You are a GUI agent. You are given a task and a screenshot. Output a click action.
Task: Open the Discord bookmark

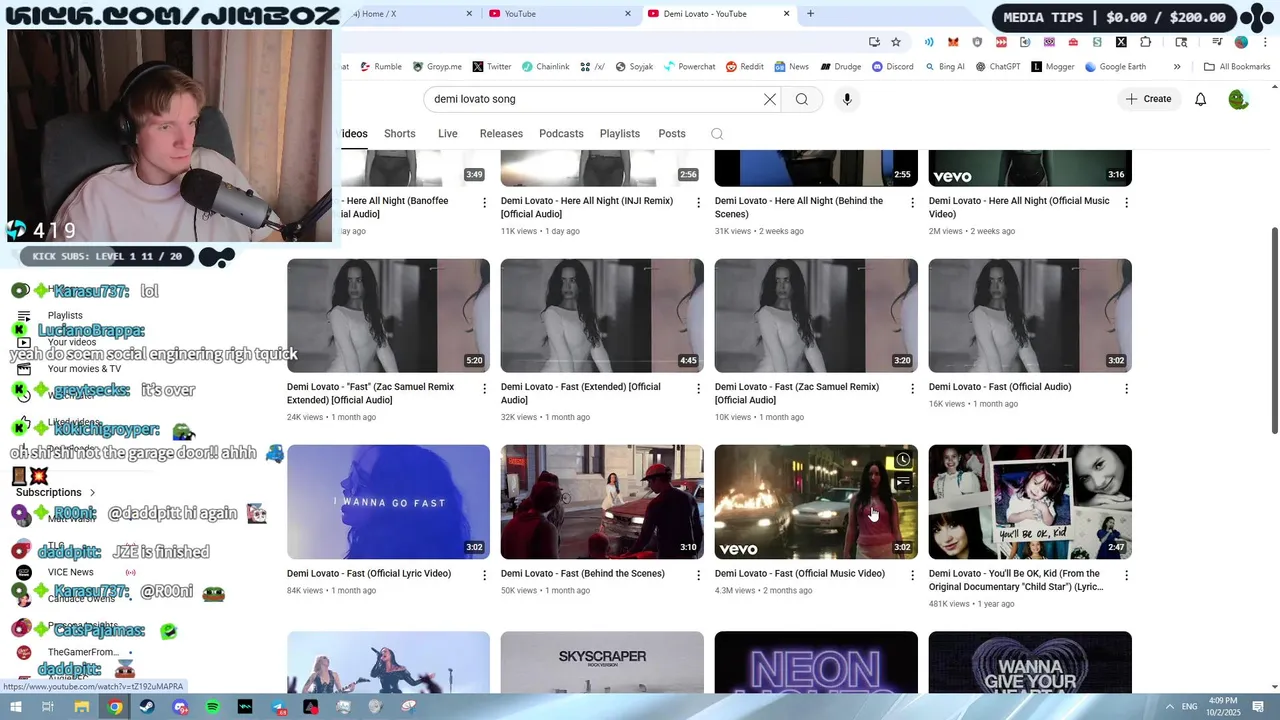tap(893, 67)
